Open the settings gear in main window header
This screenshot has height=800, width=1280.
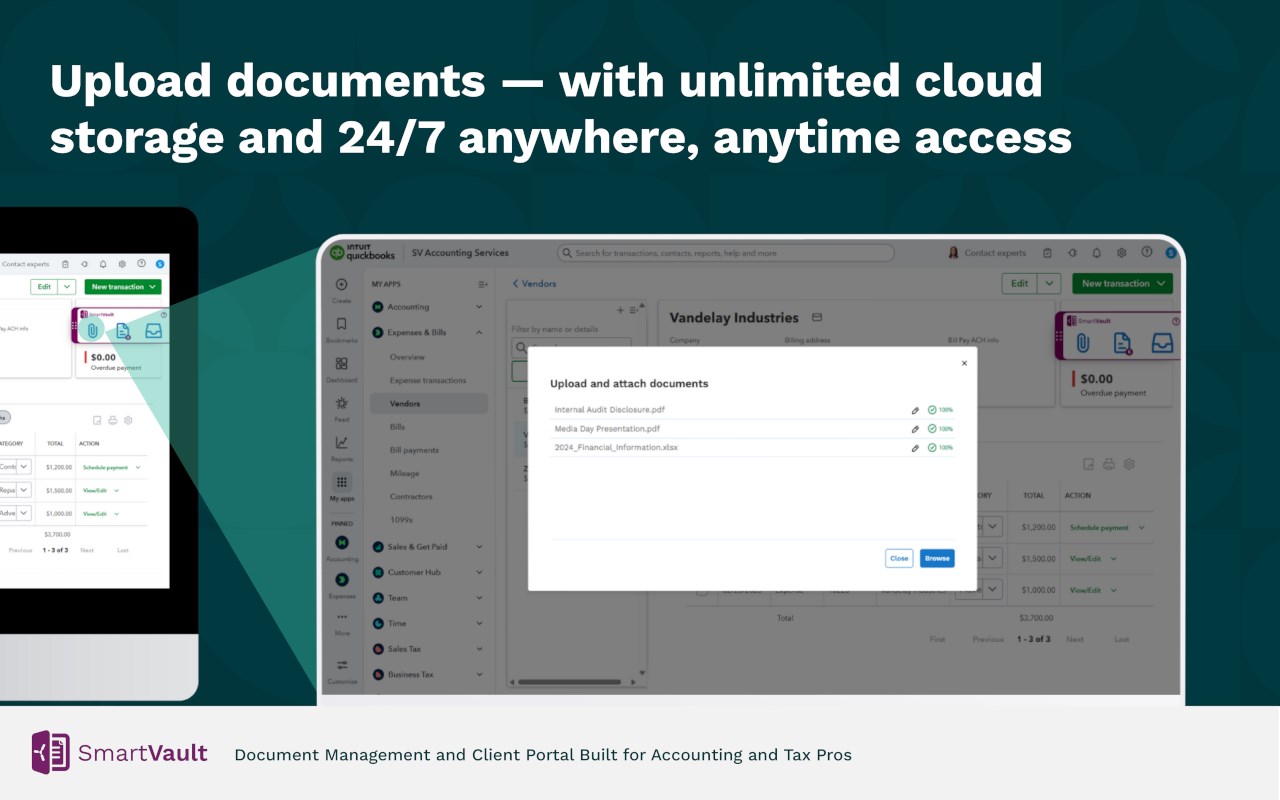pos(1122,253)
